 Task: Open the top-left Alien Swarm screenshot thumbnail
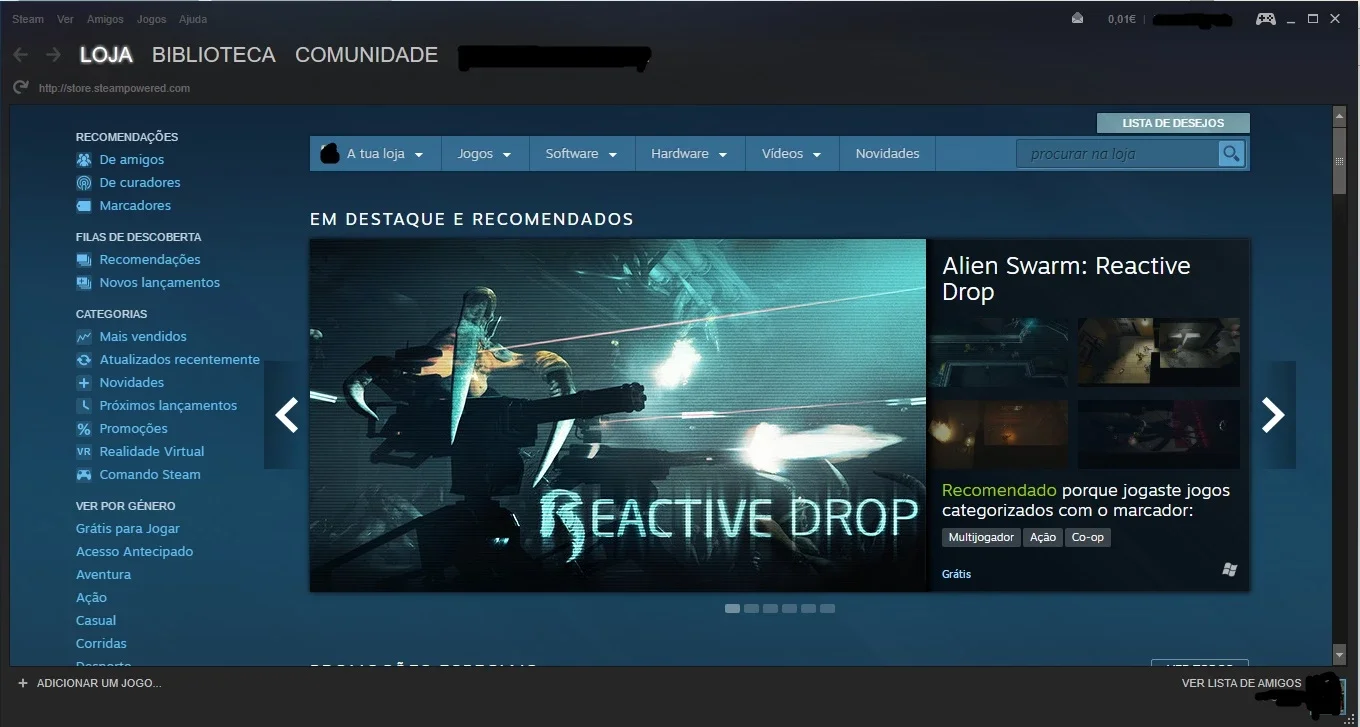(x=999, y=352)
